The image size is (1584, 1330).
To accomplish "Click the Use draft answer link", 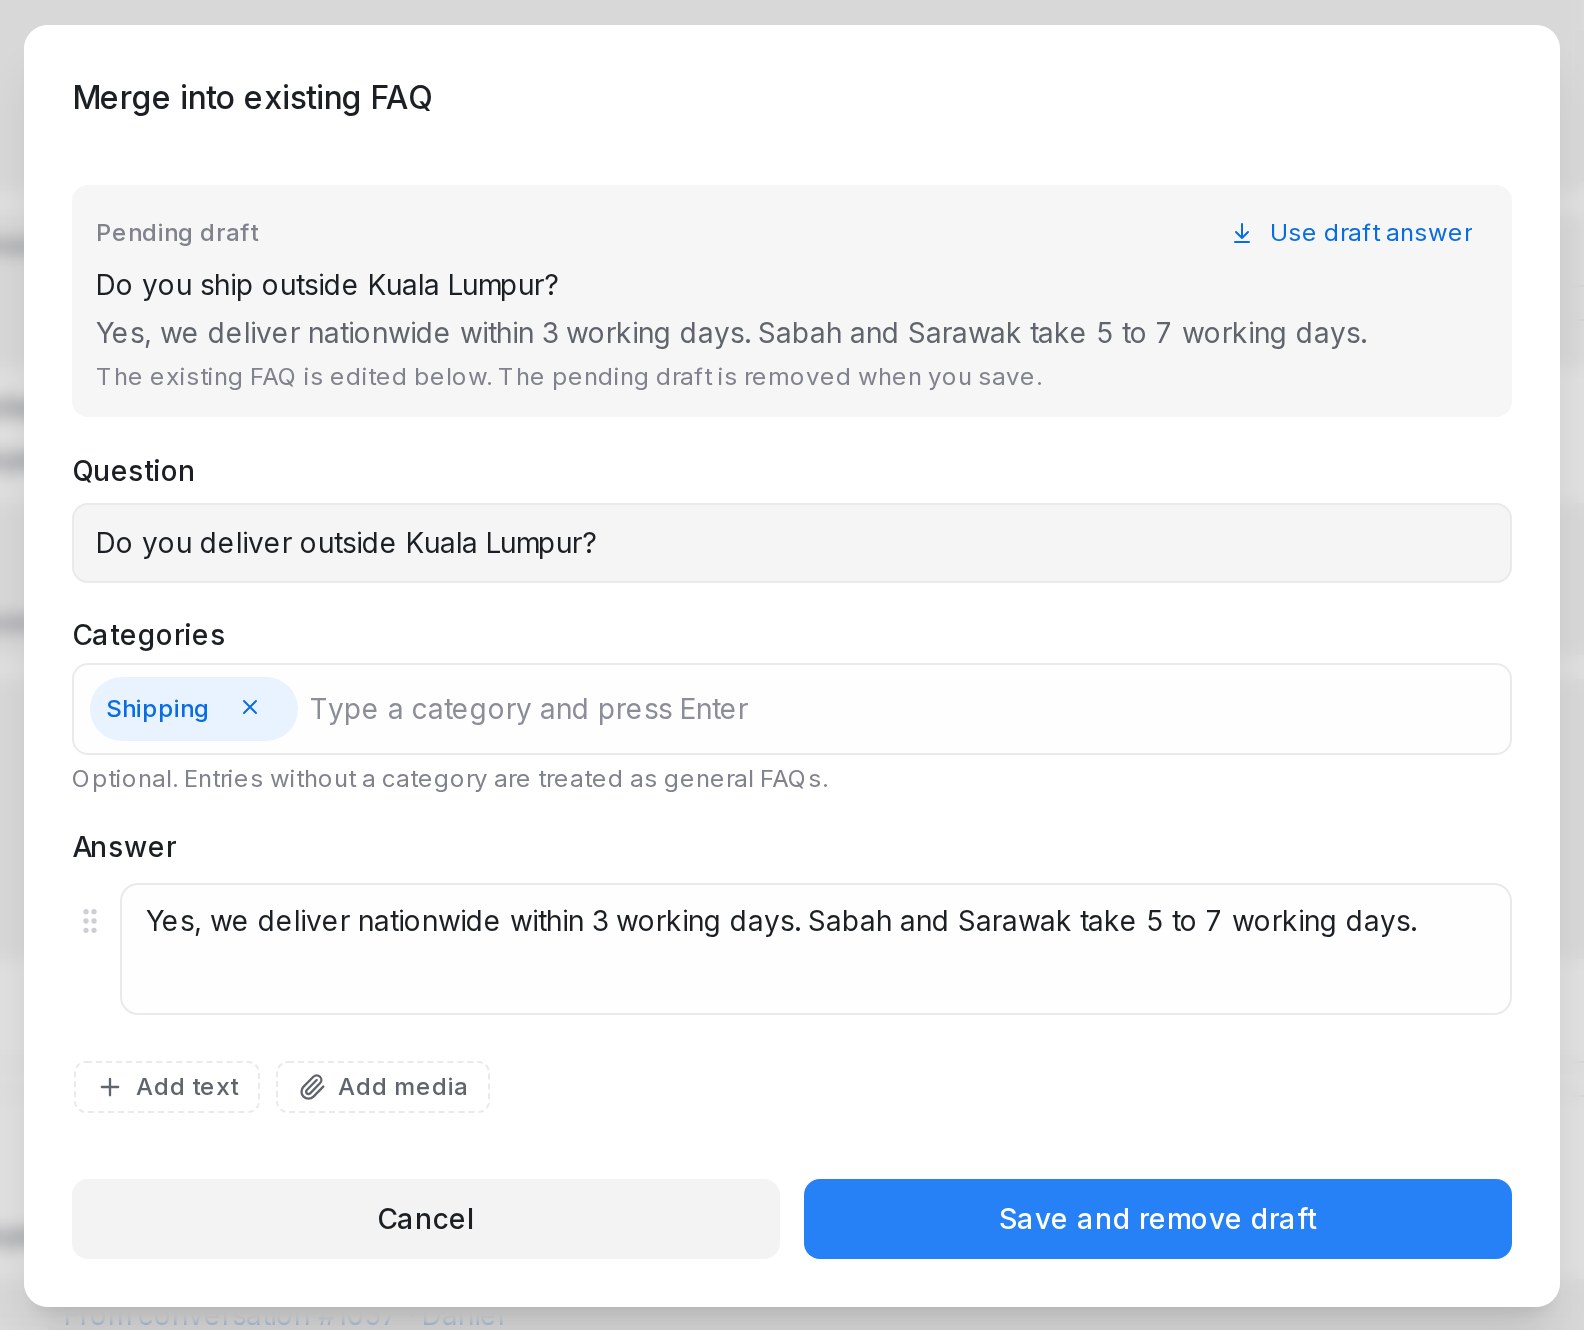I will click(x=1352, y=233).
